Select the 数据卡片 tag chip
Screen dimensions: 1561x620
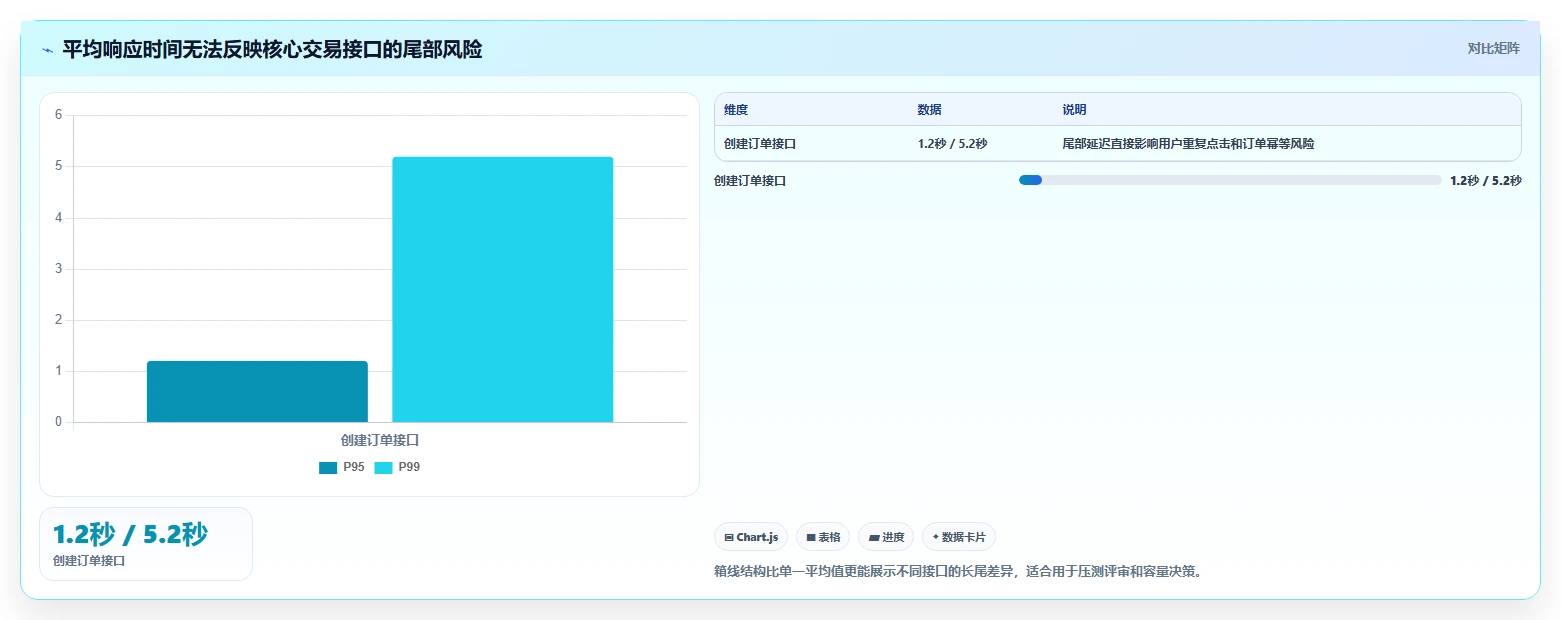959,537
